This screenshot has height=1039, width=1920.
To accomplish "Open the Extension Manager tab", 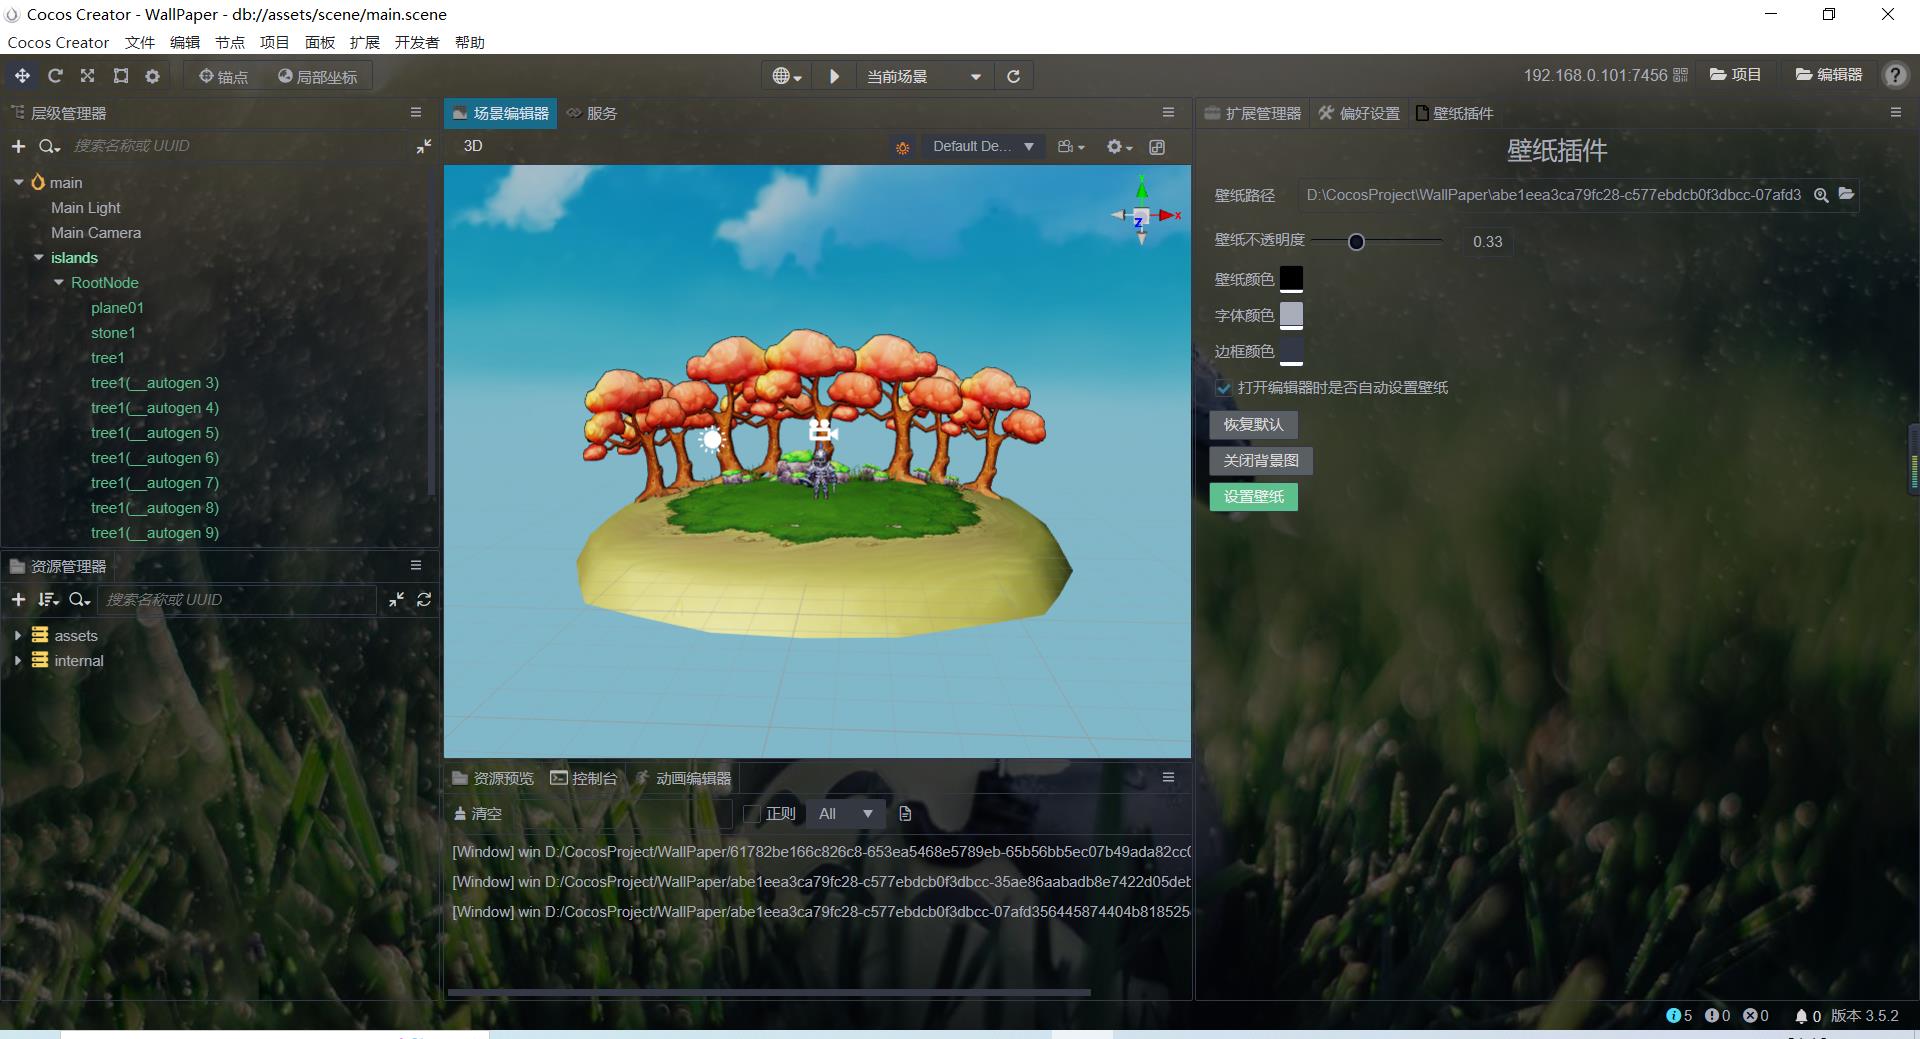I will click(x=1253, y=113).
